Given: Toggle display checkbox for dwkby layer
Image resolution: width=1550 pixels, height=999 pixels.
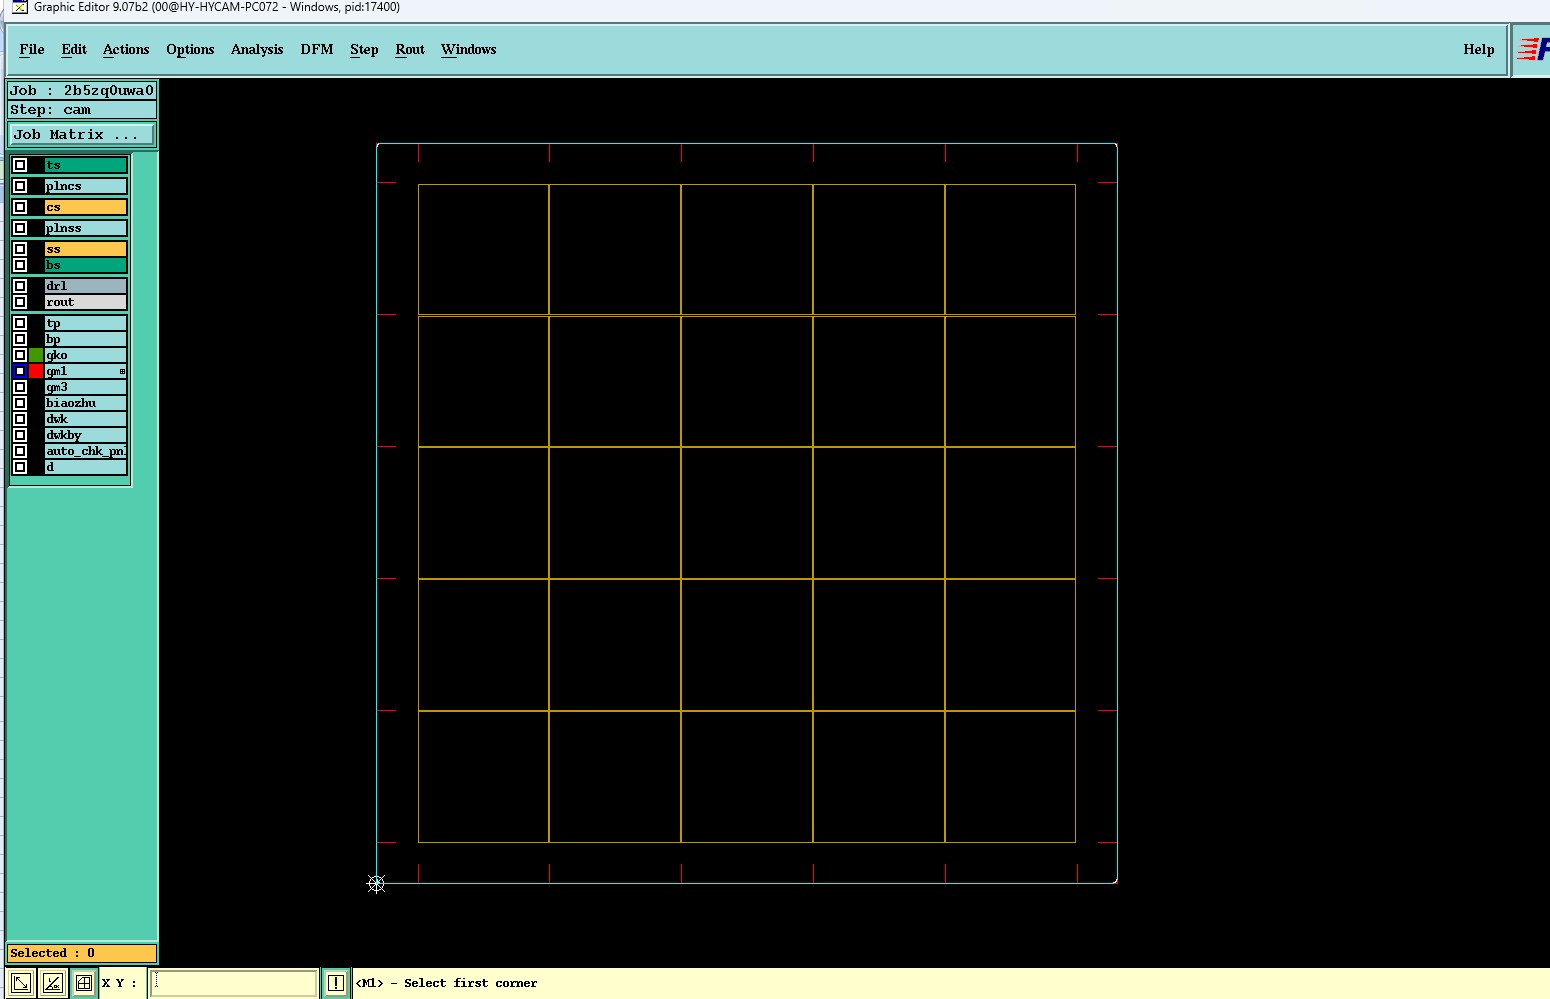Looking at the screenshot, I should pyautogui.click(x=20, y=435).
